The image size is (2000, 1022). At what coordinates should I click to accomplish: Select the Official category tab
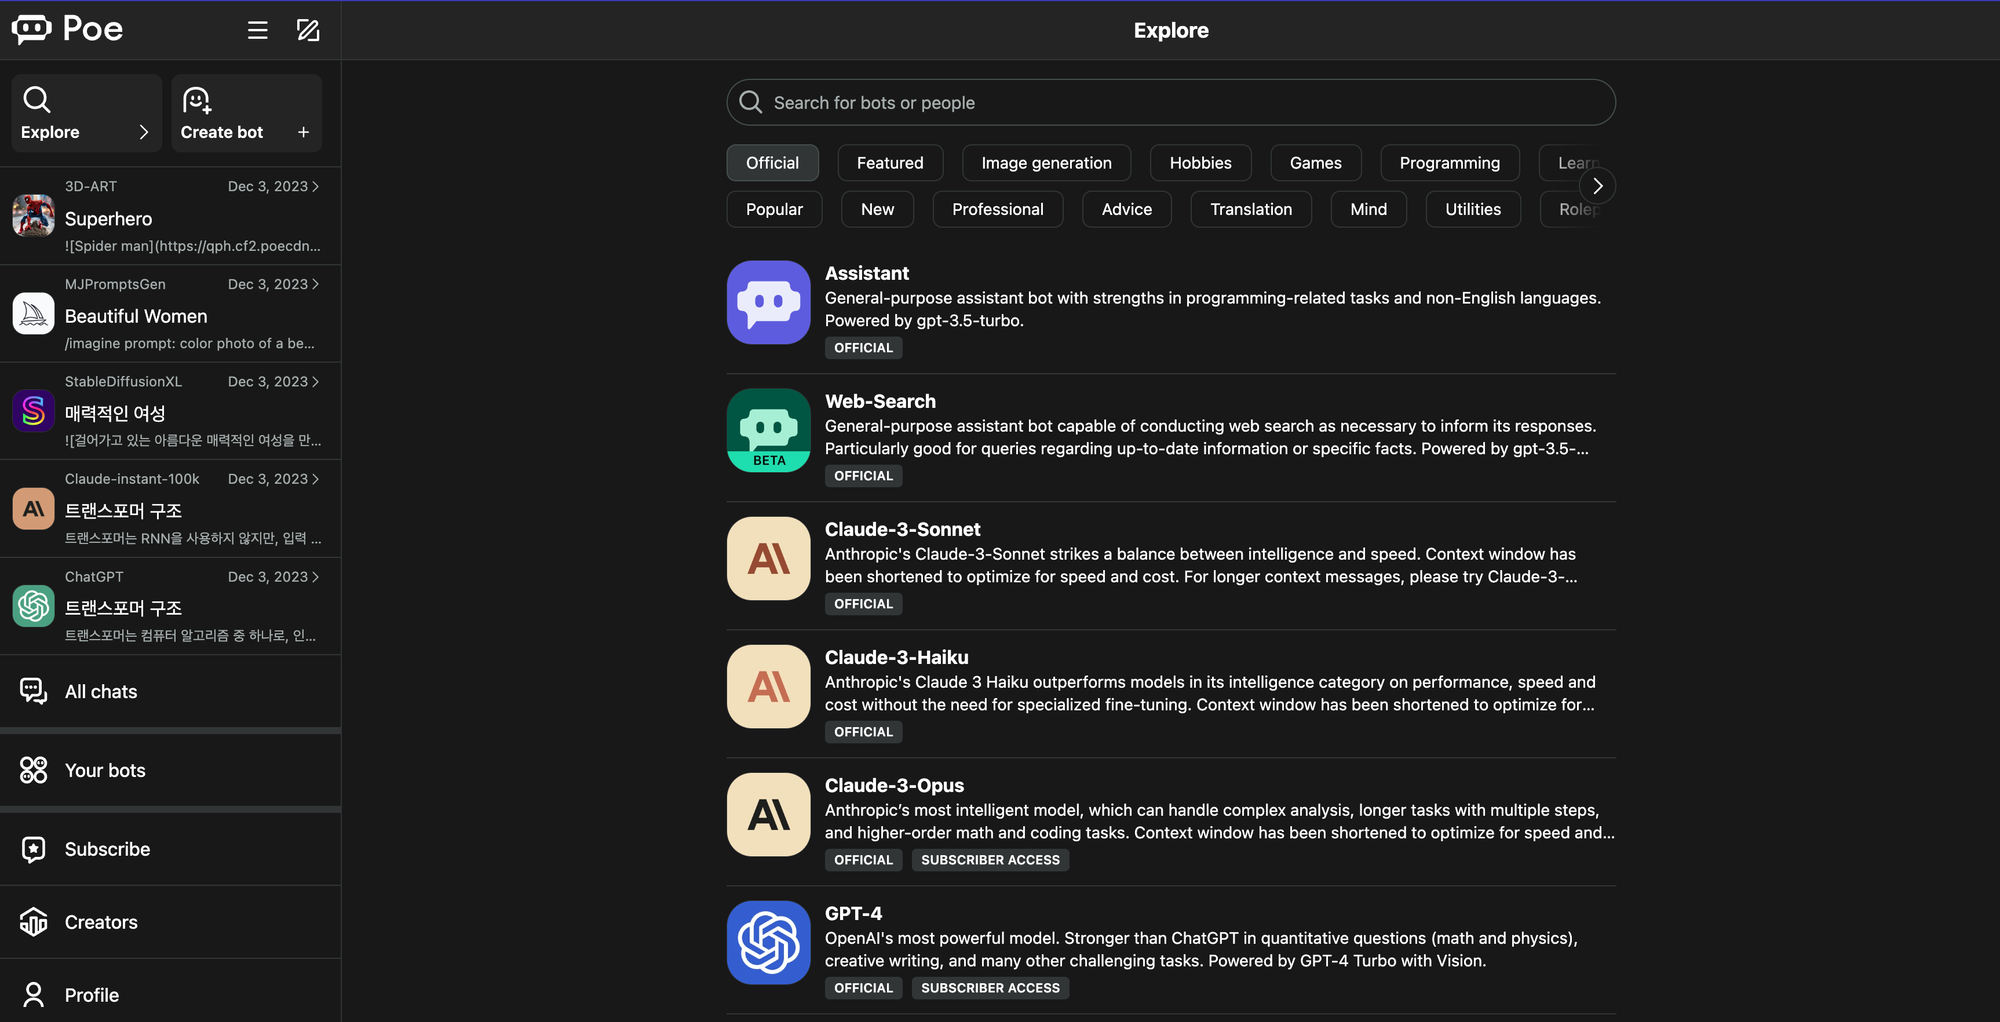click(x=772, y=163)
